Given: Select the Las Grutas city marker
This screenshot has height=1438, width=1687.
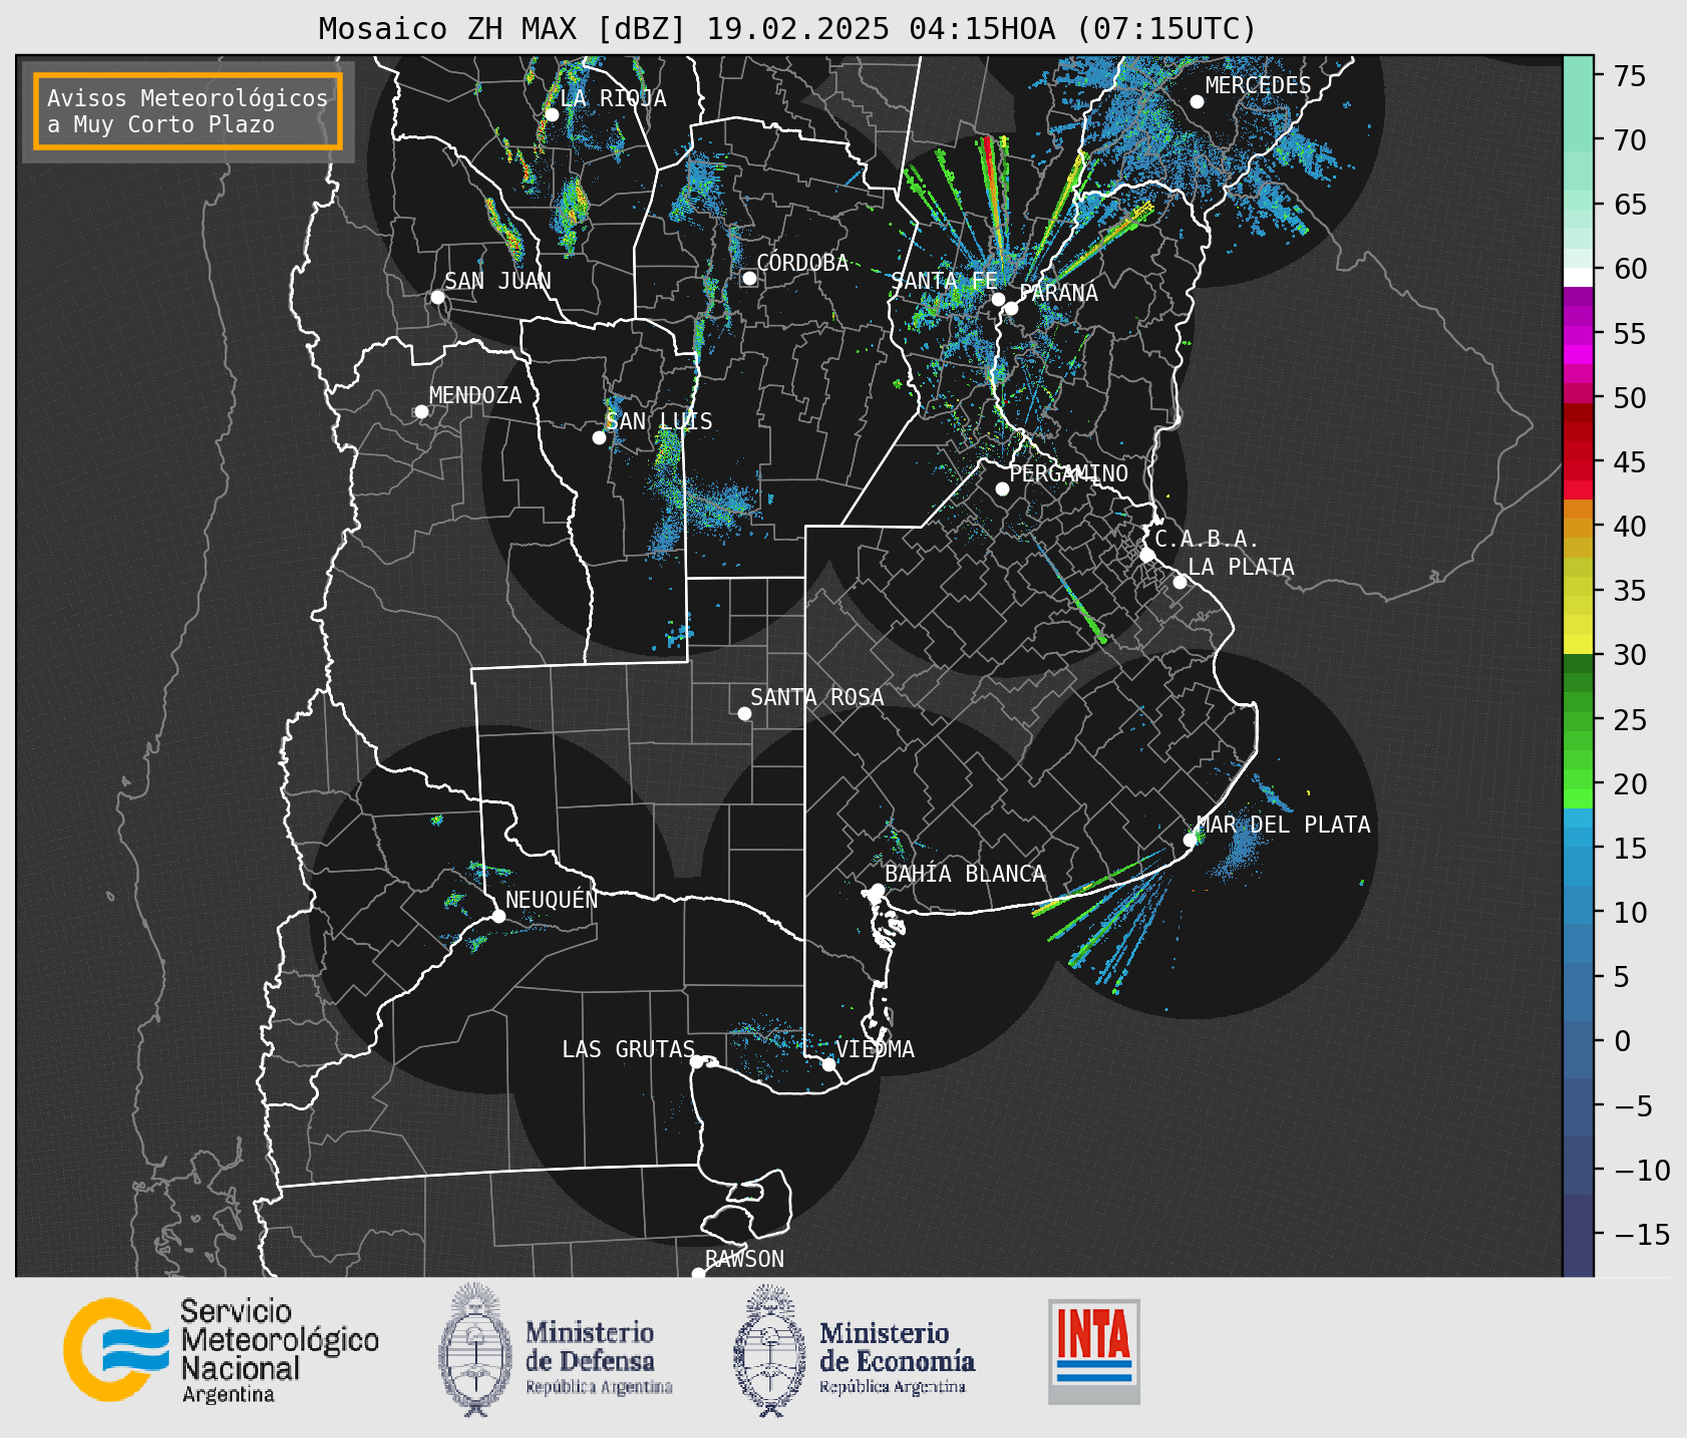Looking at the screenshot, I should click(x=697, y=1061).
